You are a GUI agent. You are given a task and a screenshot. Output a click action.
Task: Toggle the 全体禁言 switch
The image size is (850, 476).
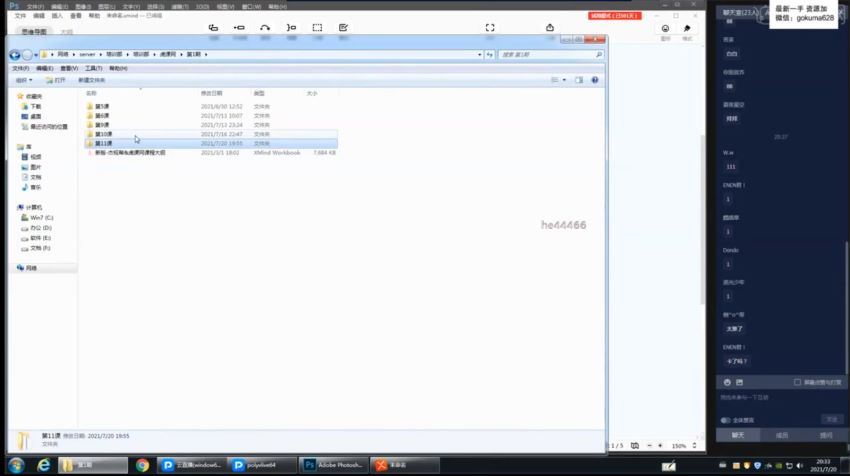(725, 420)
